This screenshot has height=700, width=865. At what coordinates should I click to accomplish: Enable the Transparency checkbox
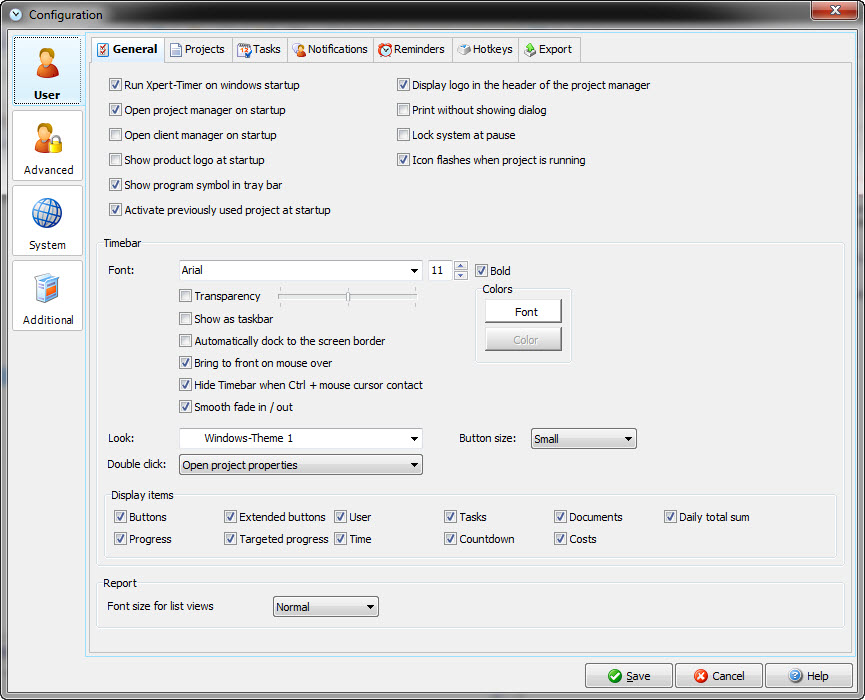pyautogui.click(x=185, y=296)
